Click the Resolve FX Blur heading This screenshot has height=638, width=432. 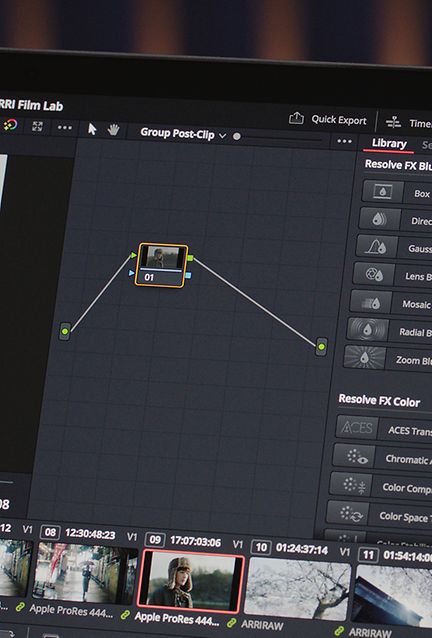pos(398,165)
